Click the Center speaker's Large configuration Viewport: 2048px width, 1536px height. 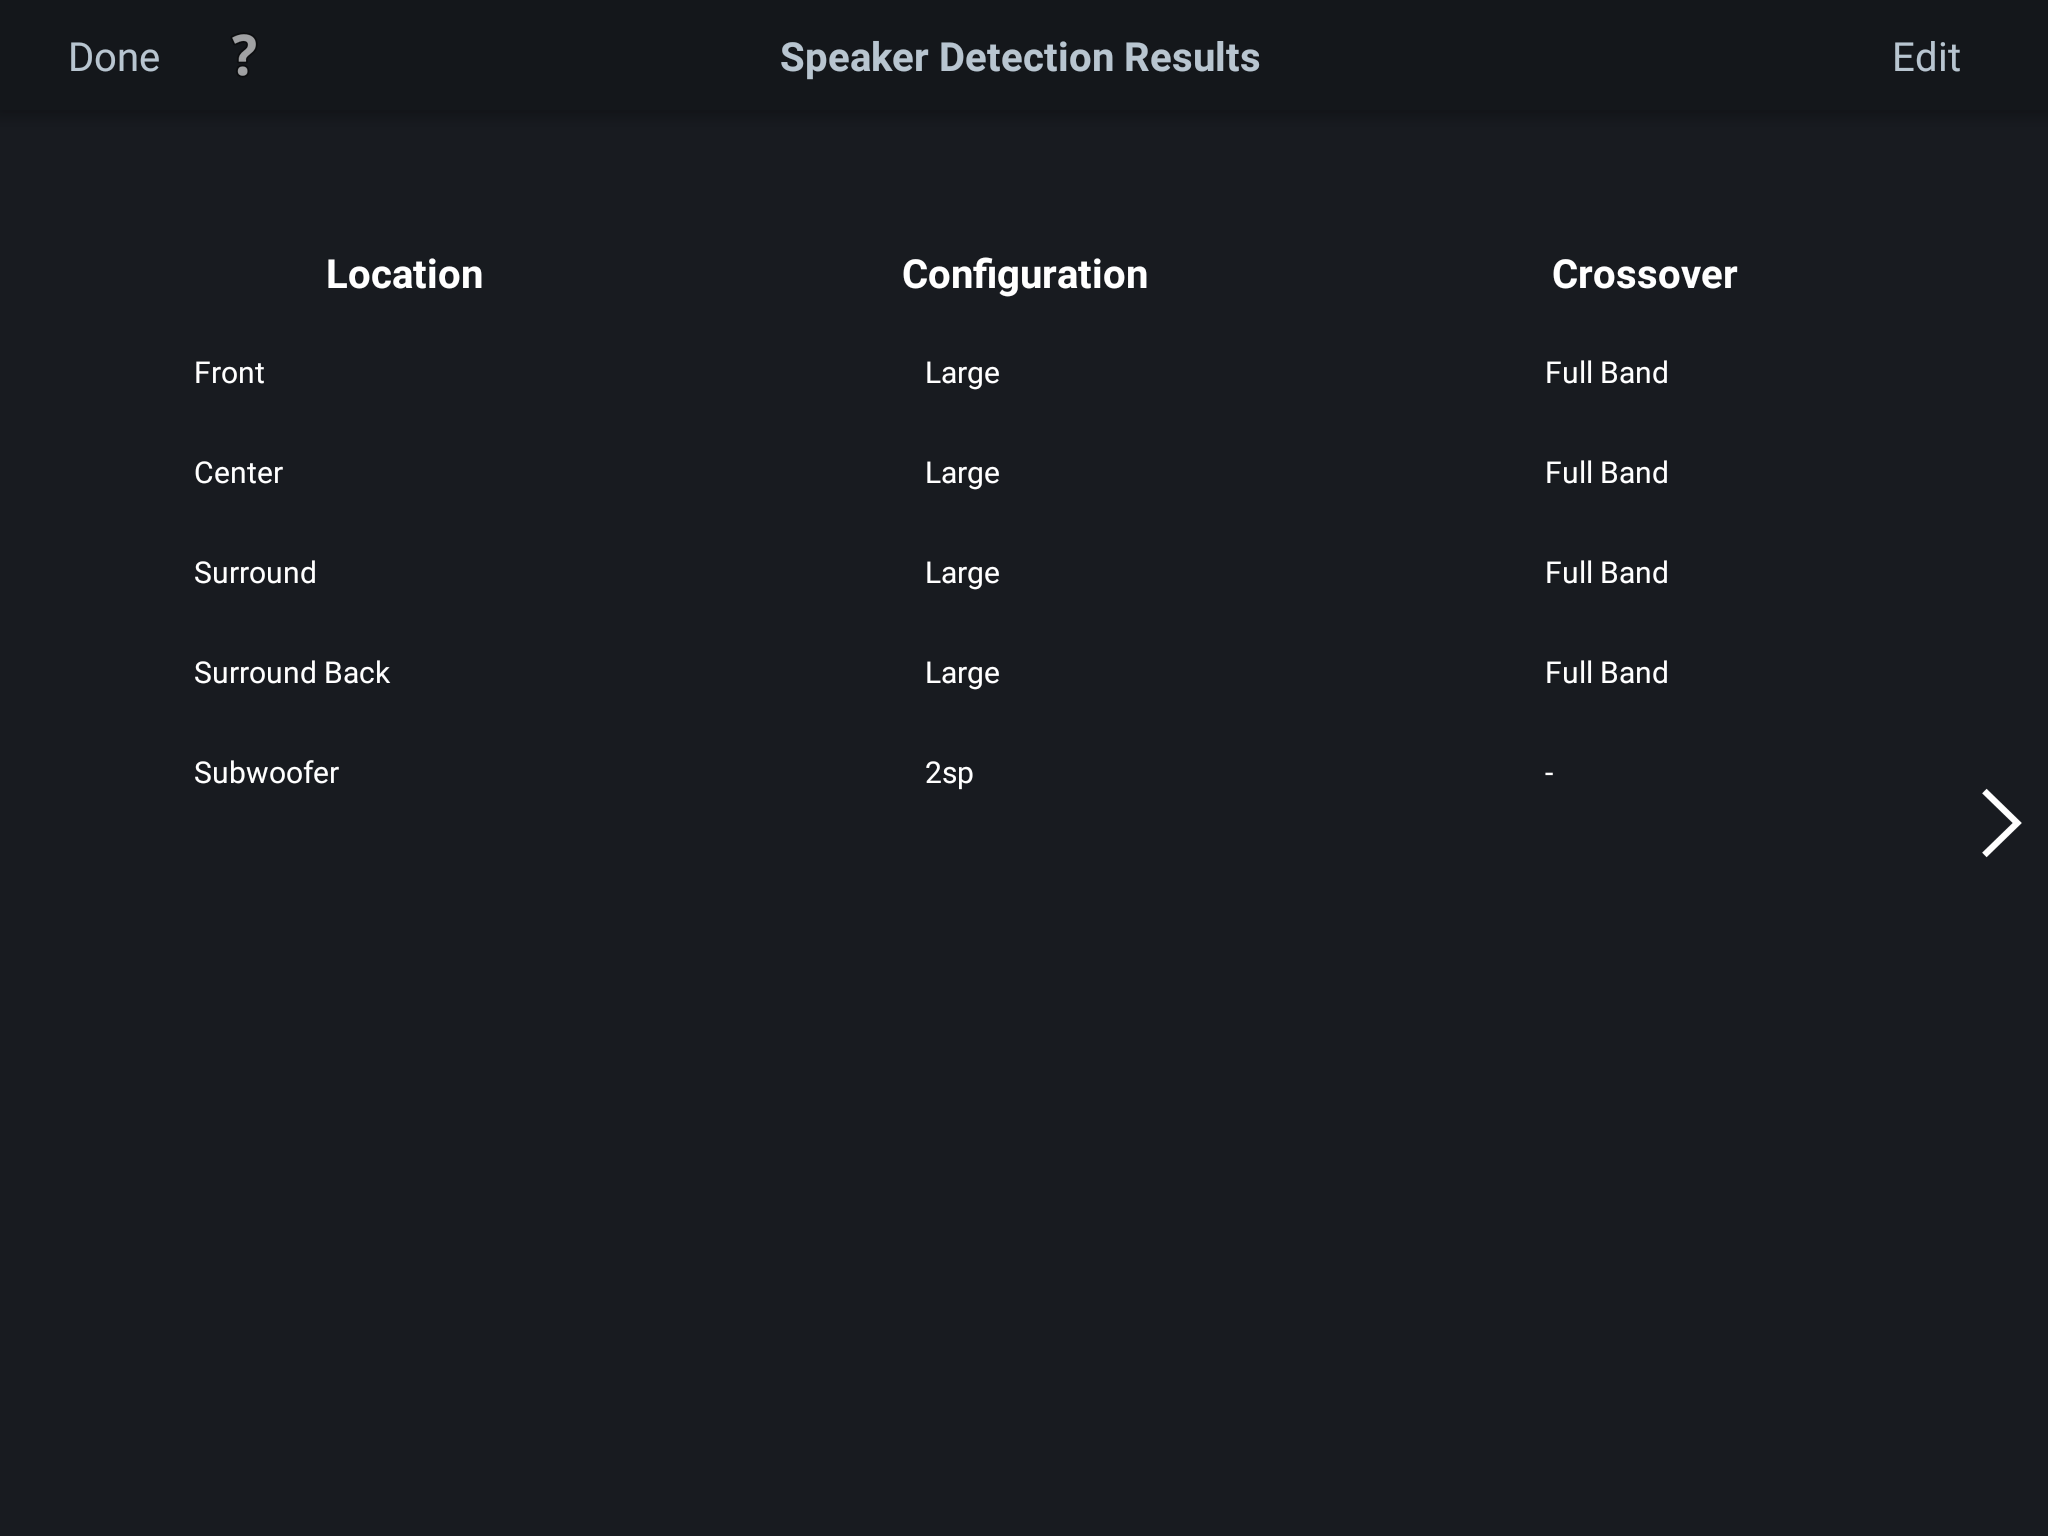pos(962,473)
